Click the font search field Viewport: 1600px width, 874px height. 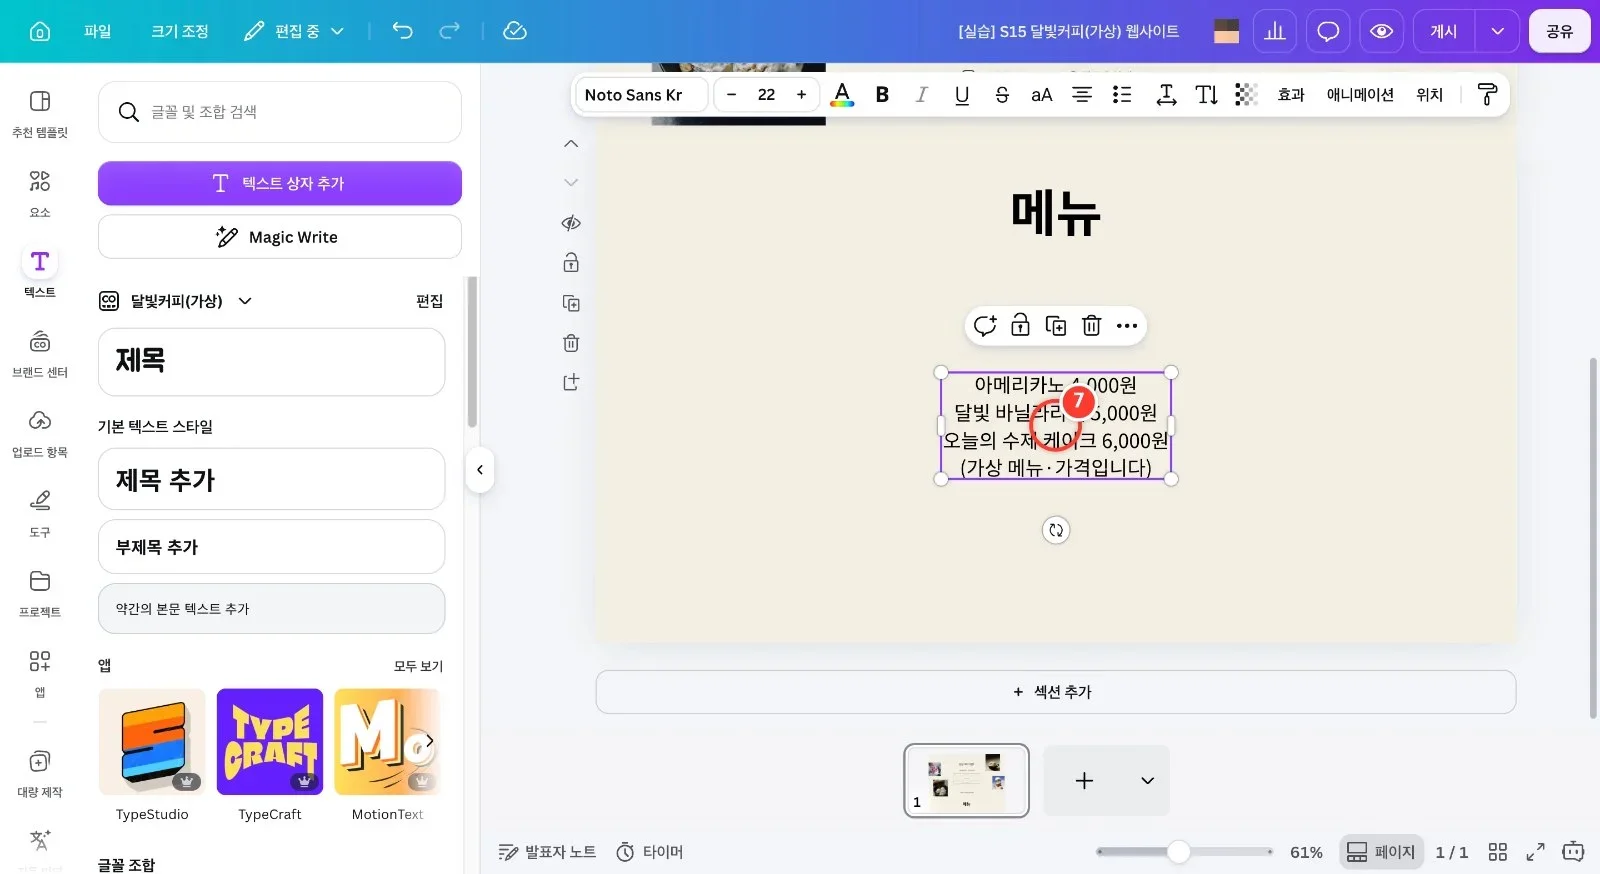click(x=280, y=112)
